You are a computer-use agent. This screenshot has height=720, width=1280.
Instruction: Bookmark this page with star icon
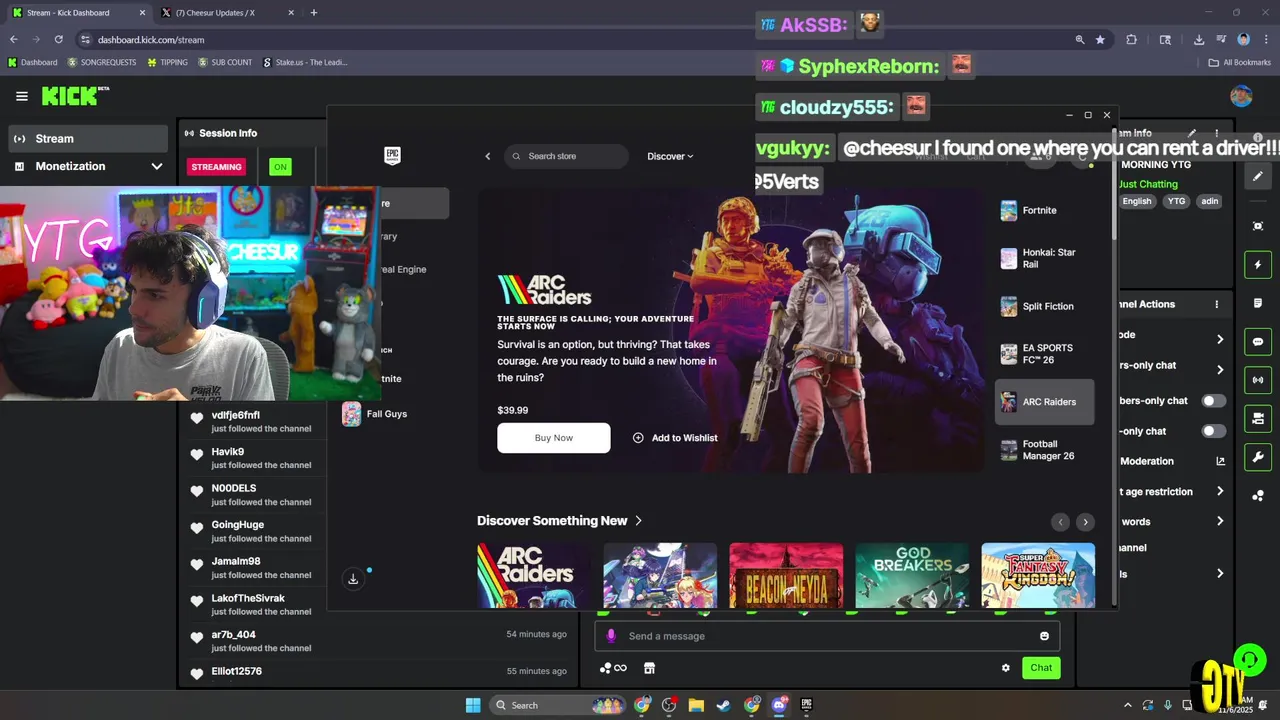tap(1100, 40)
